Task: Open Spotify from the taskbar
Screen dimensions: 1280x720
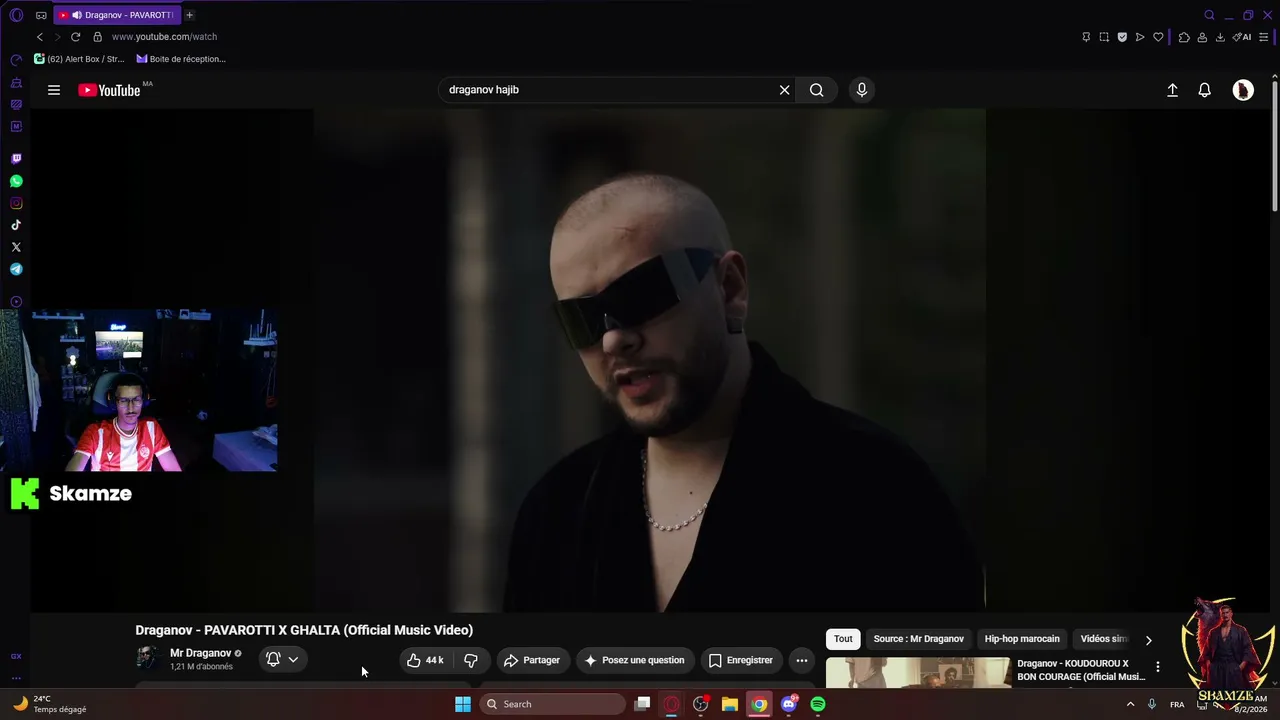Action: [818, 704]
